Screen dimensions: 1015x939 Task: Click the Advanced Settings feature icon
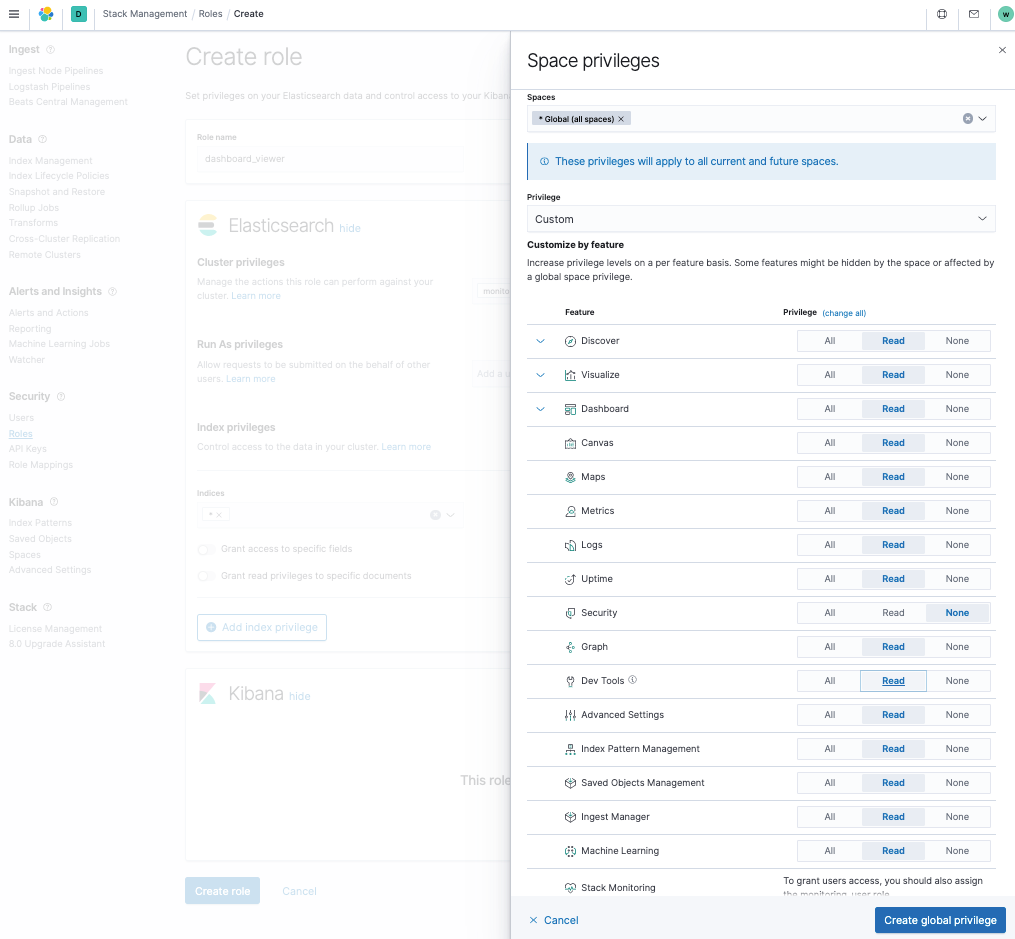[570, 715]
